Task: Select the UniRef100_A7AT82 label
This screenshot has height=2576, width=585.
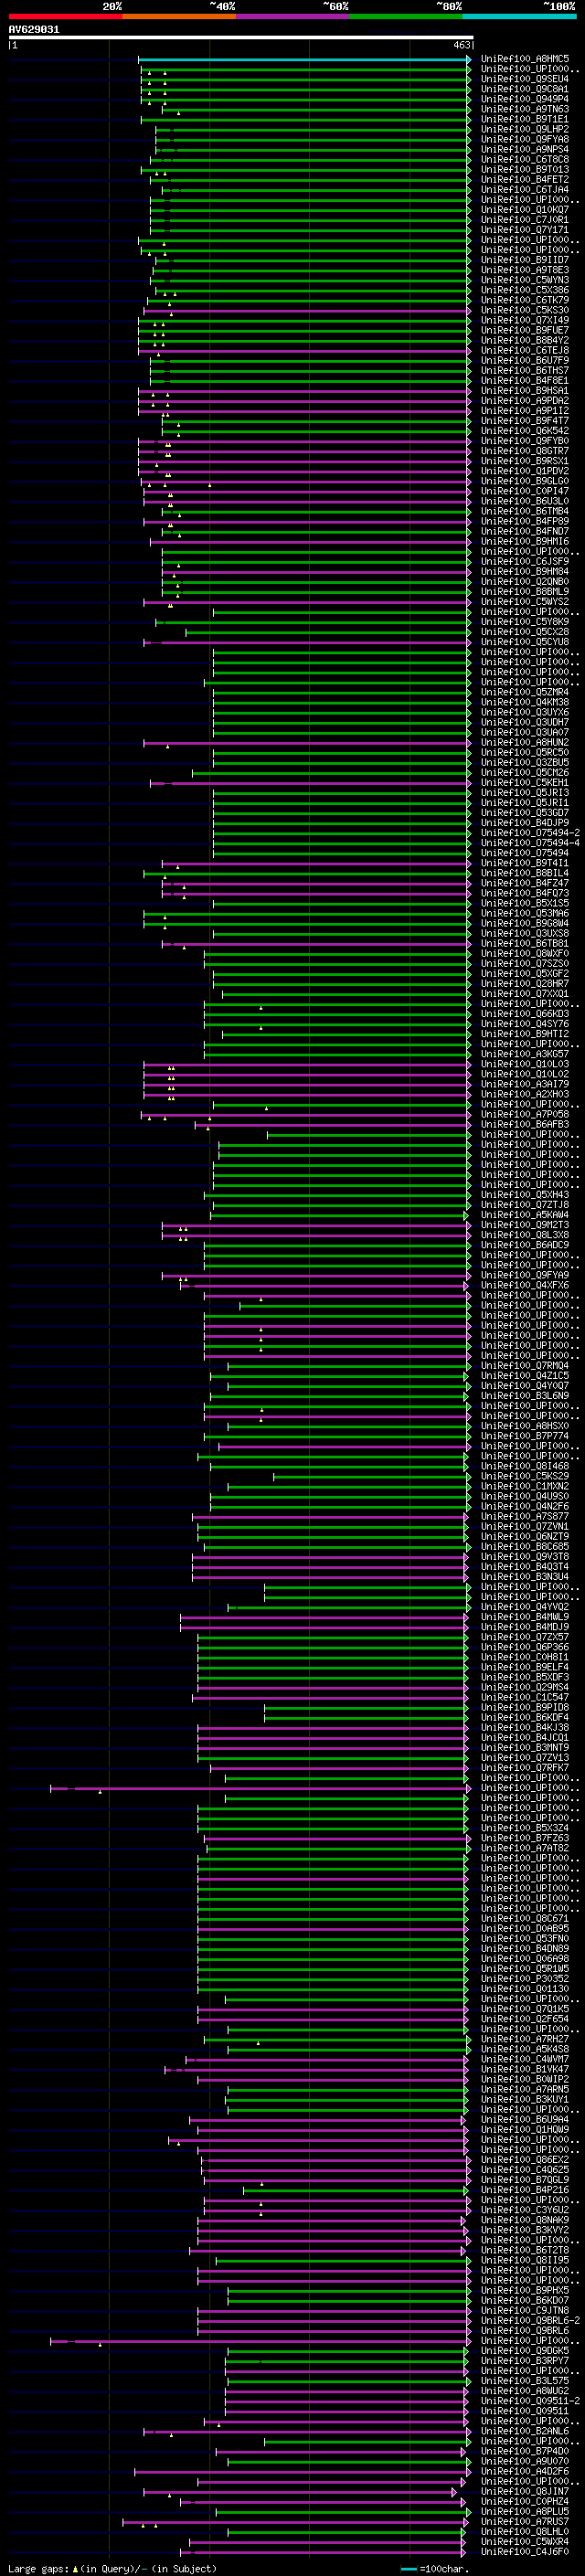Action: (x=525, y=1848)
